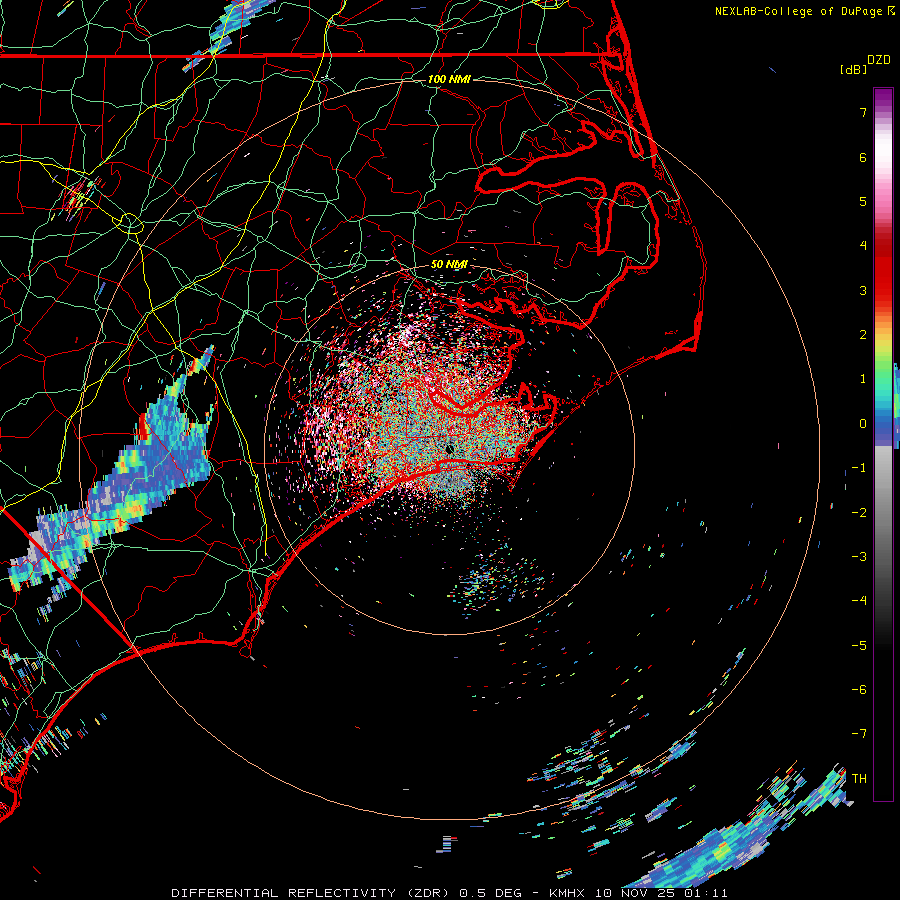The height and width of the screenshot is (900, 900).
Task: Click the large blue precipitation band west of radar
Action: point(143,471)
